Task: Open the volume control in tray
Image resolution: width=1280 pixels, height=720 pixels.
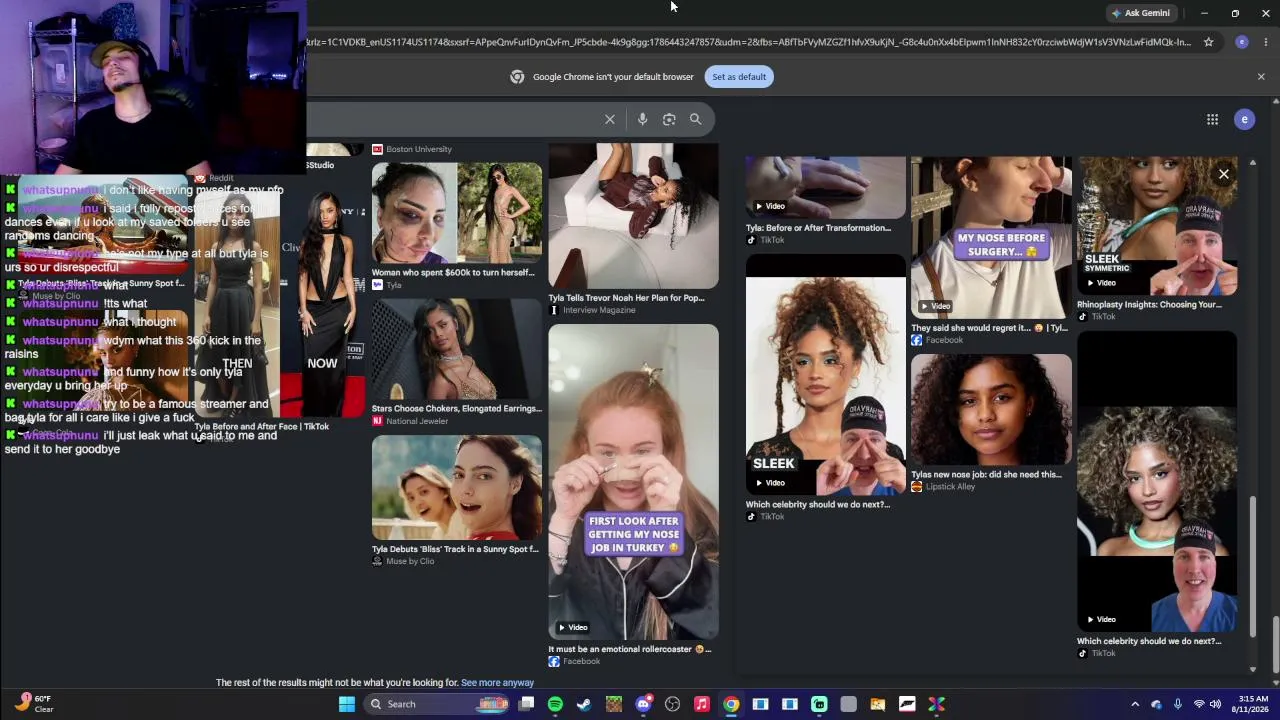Action: coord(1216,704)
